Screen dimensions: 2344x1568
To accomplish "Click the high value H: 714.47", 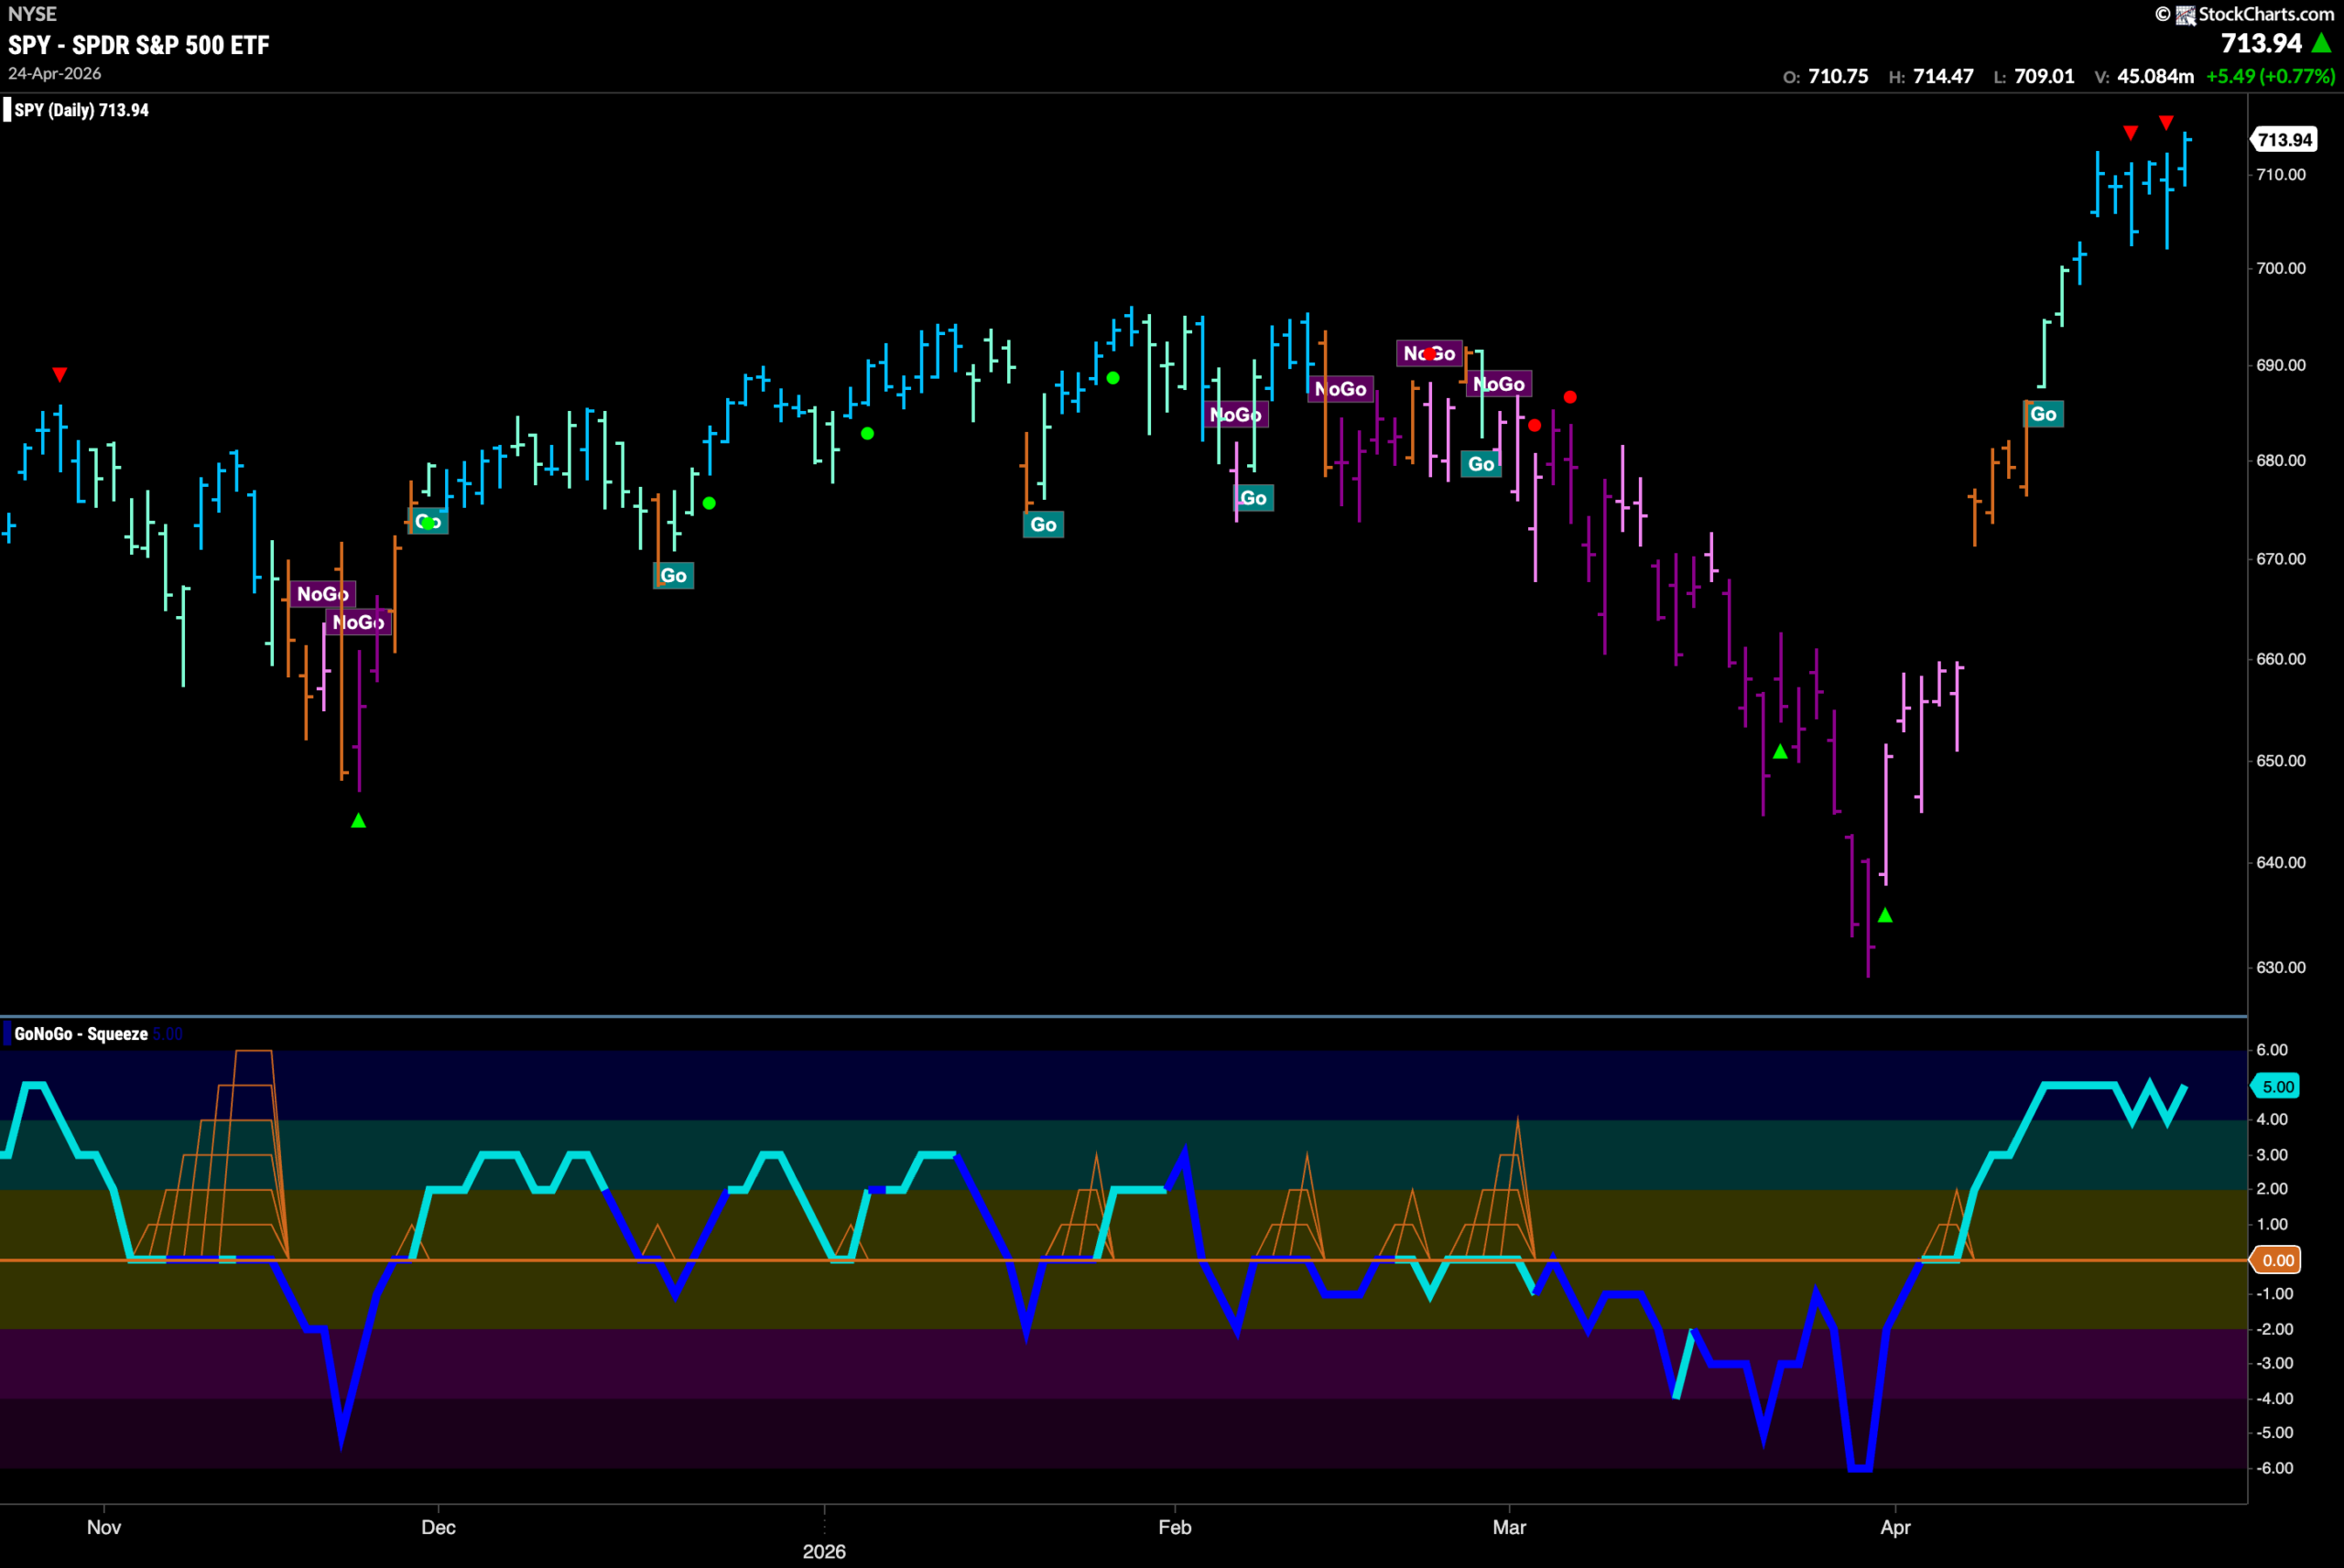I will coord(1931,77).
